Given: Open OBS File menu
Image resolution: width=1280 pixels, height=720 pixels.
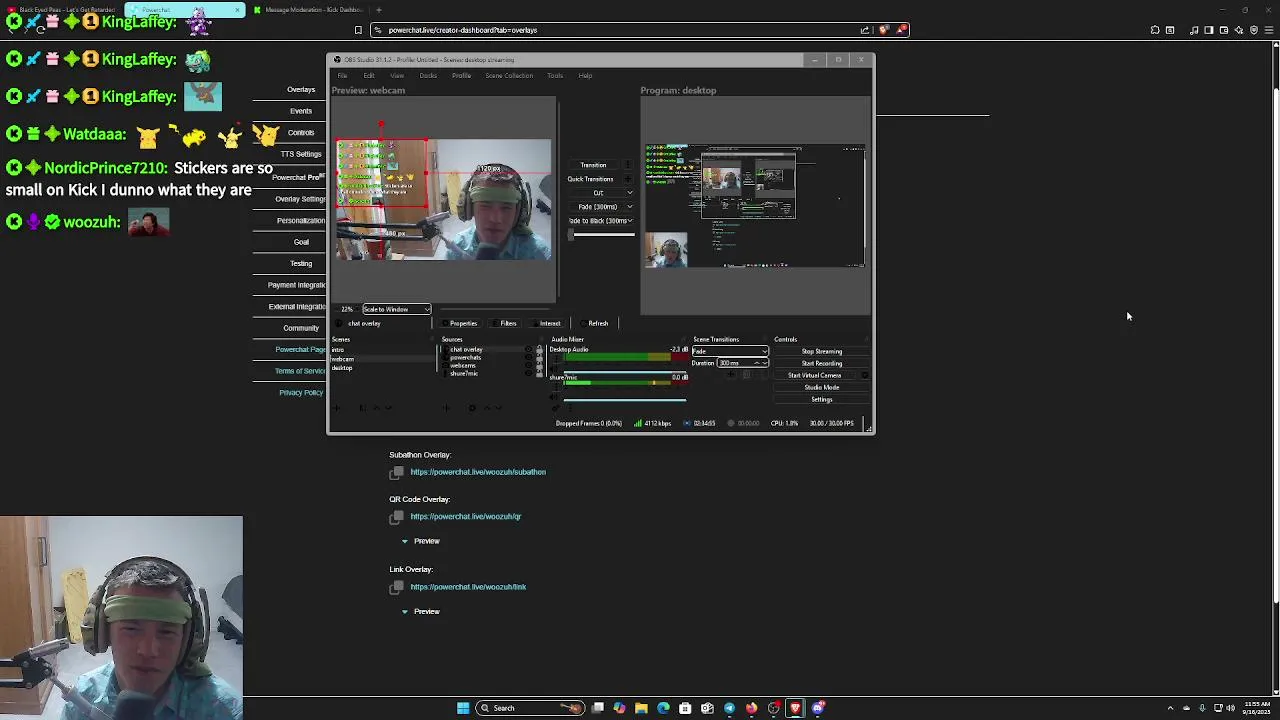Looking at the screenshot, I should (x=342, y=76).
